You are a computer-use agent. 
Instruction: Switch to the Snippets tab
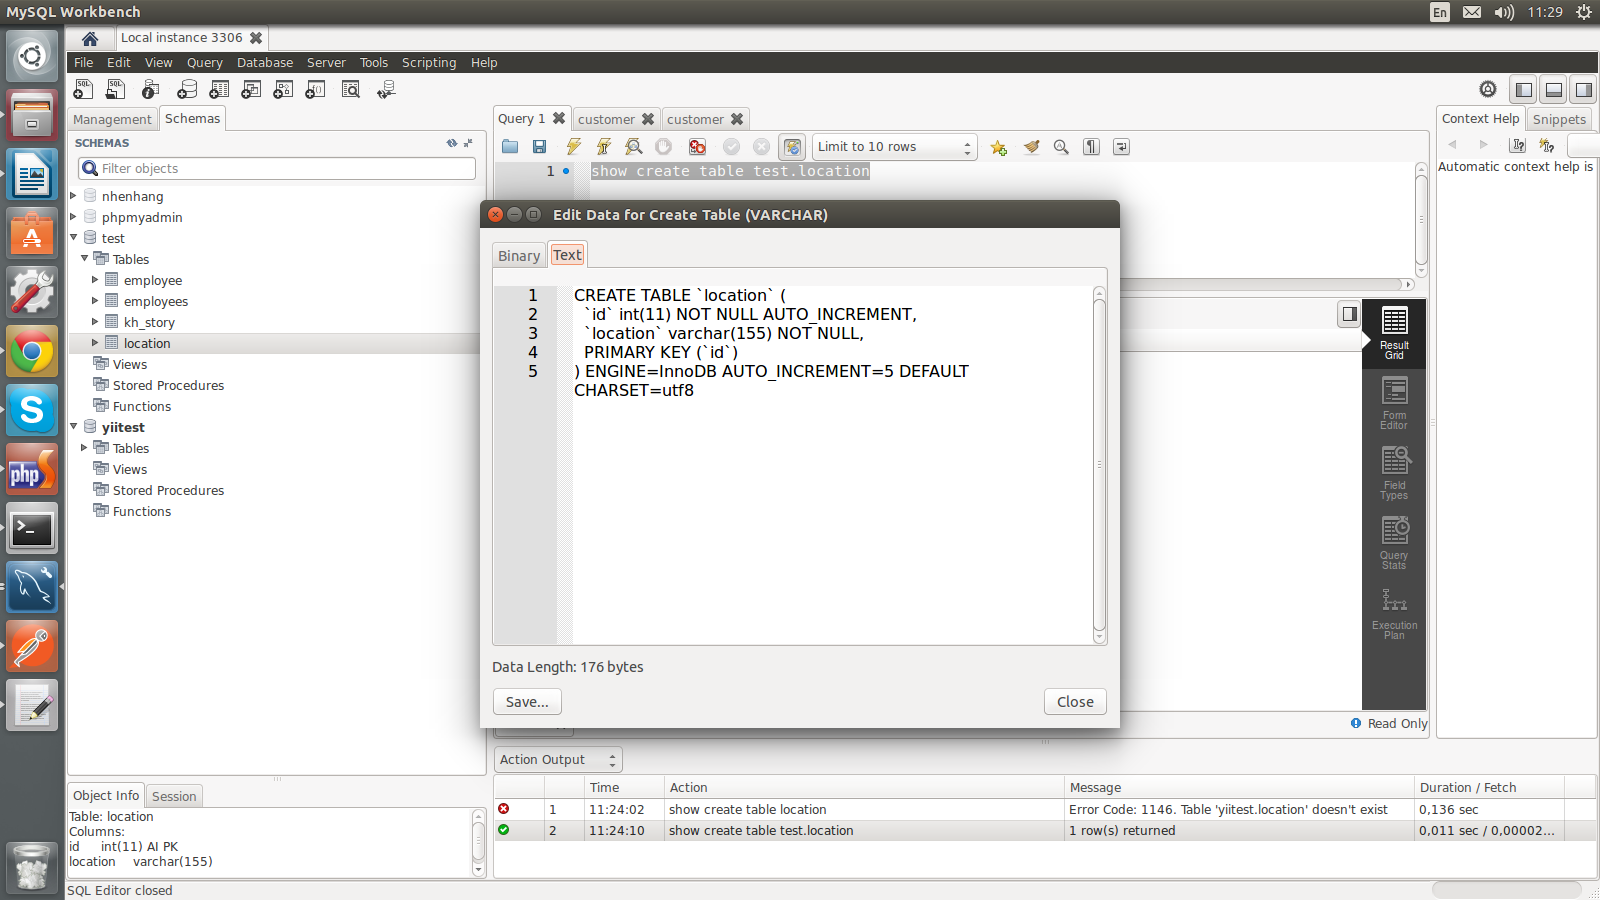[x=1559, y=119]
